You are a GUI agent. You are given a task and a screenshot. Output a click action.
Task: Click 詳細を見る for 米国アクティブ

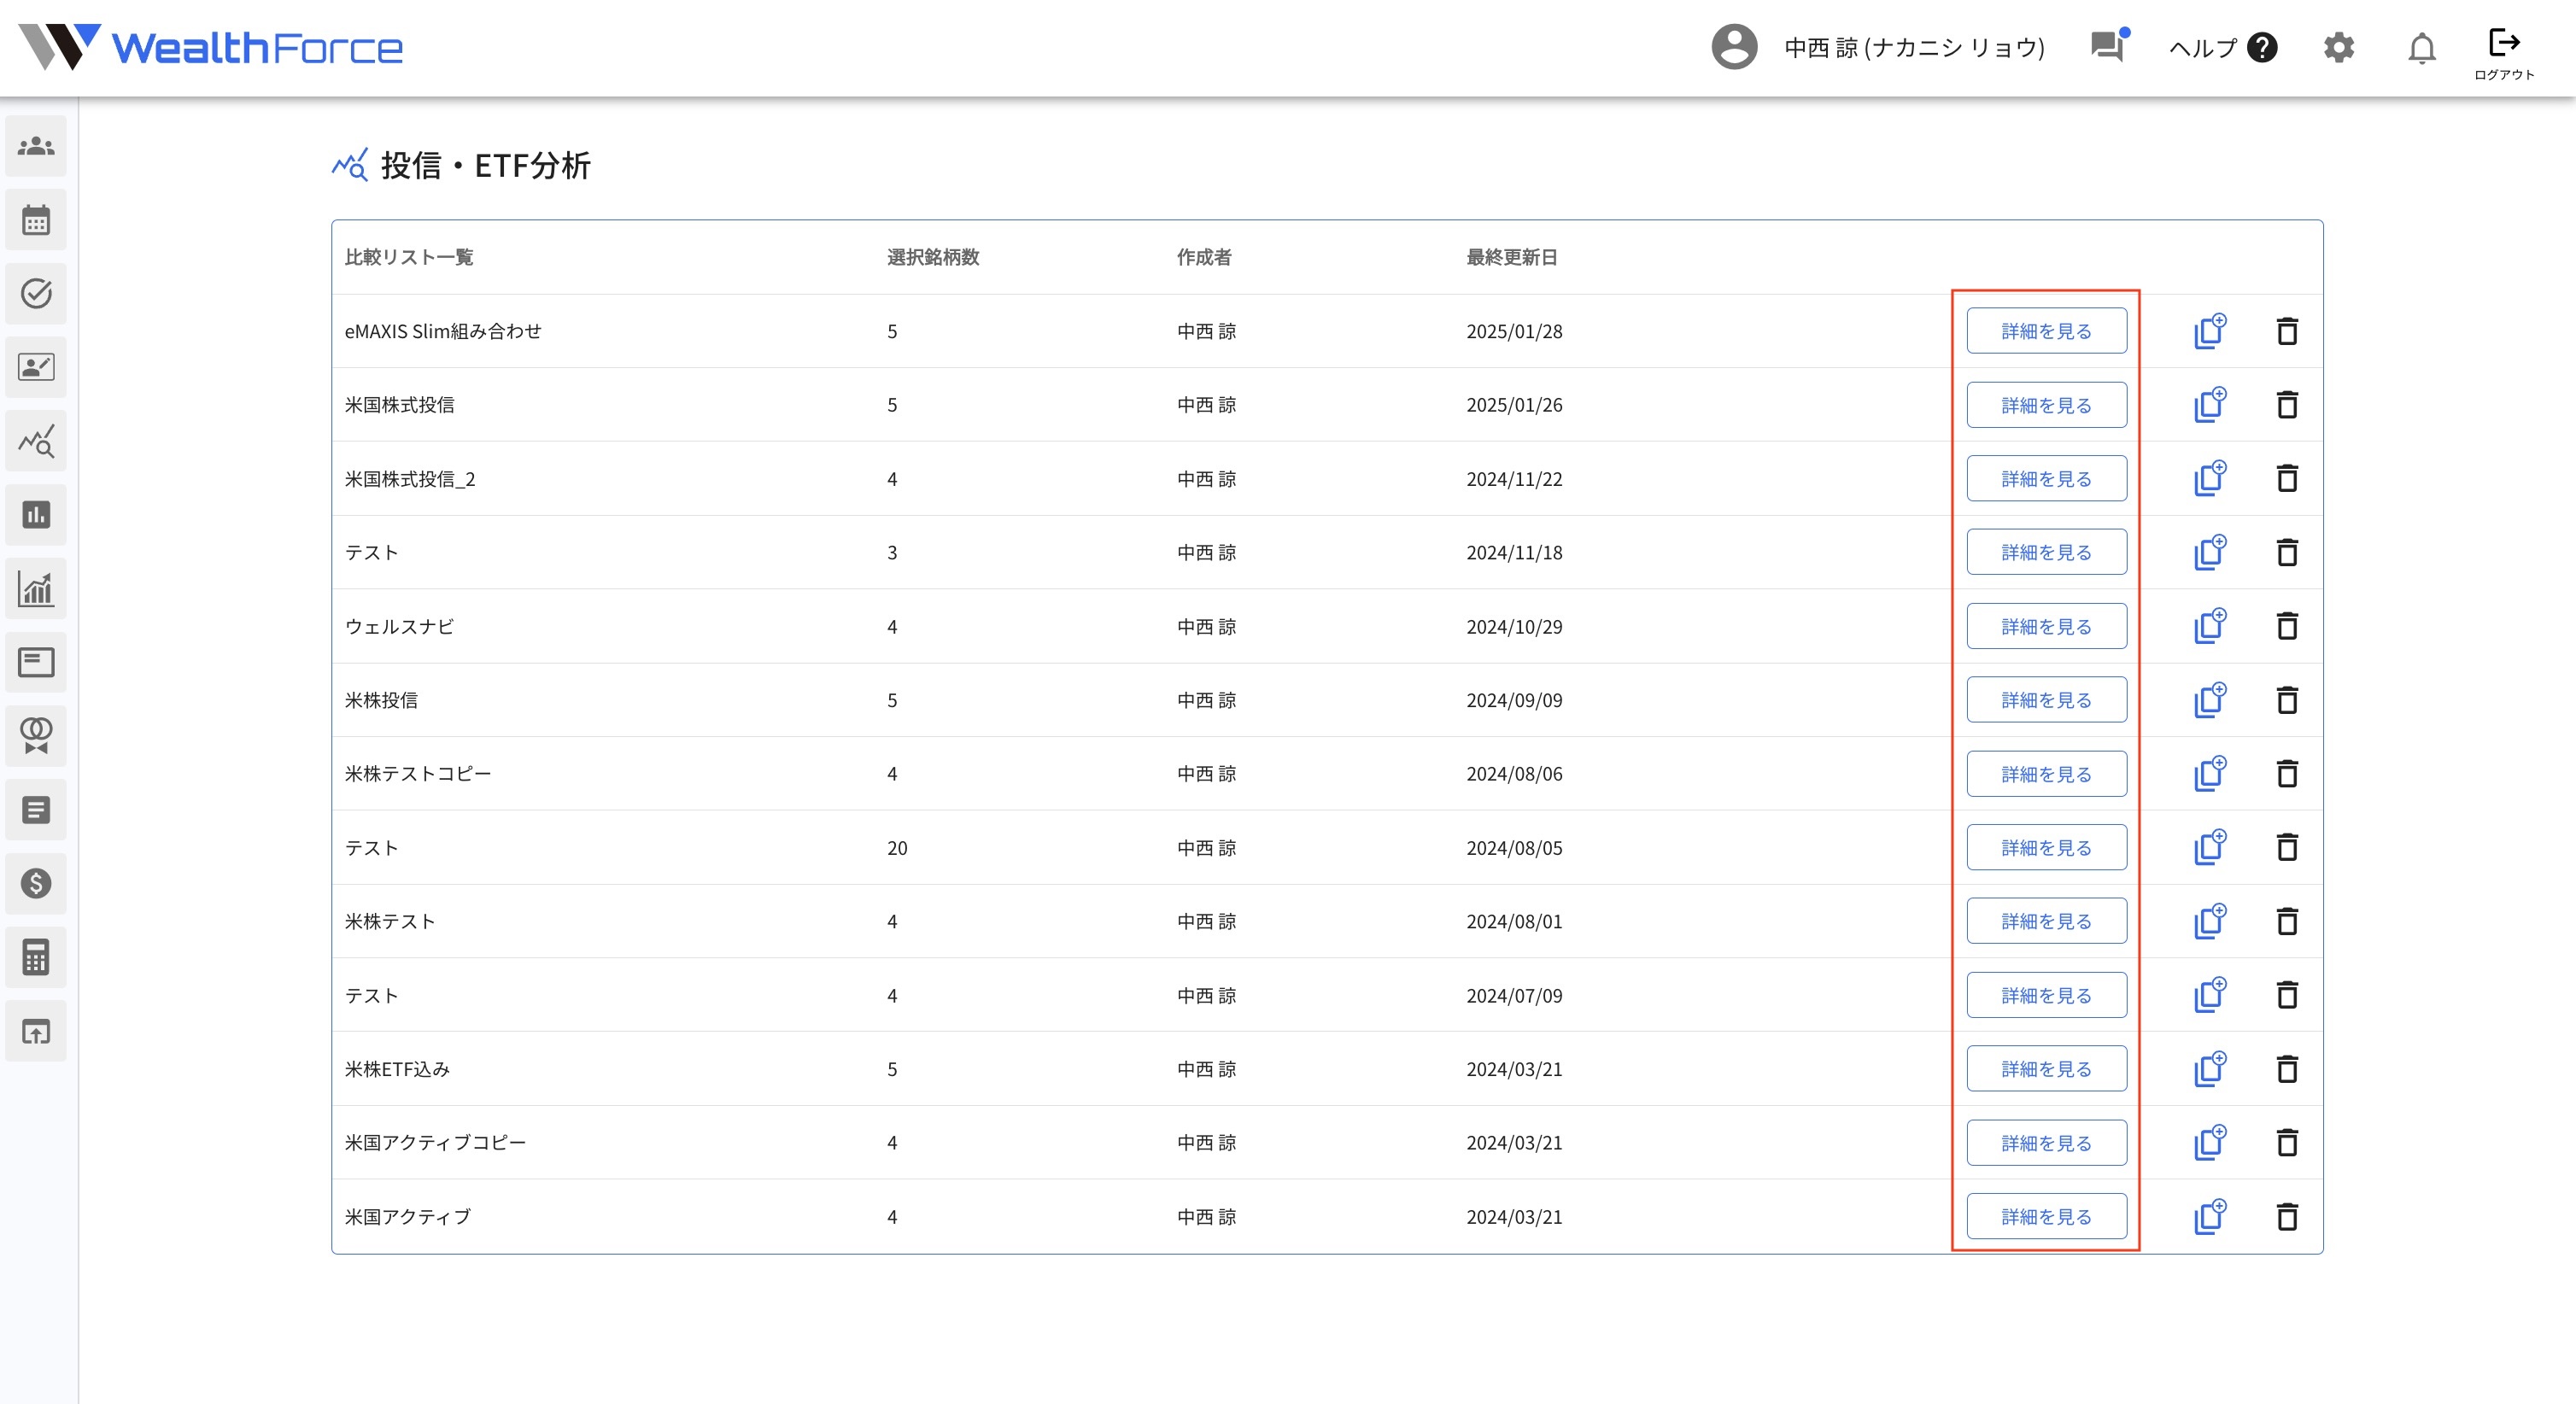click(2046, 1216)
